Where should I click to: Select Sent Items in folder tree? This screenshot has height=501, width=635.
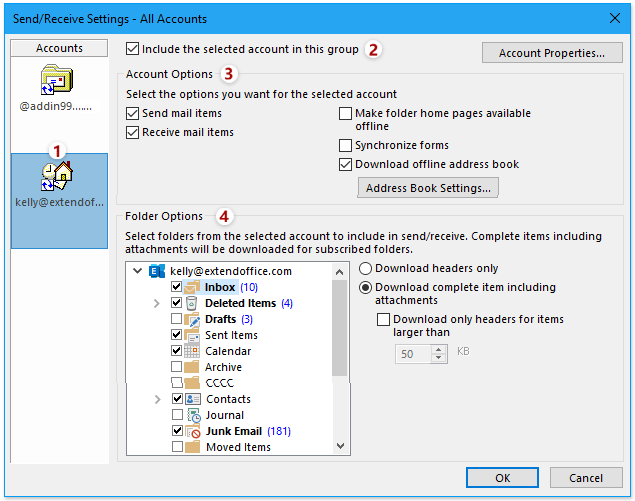pos(231,335)
